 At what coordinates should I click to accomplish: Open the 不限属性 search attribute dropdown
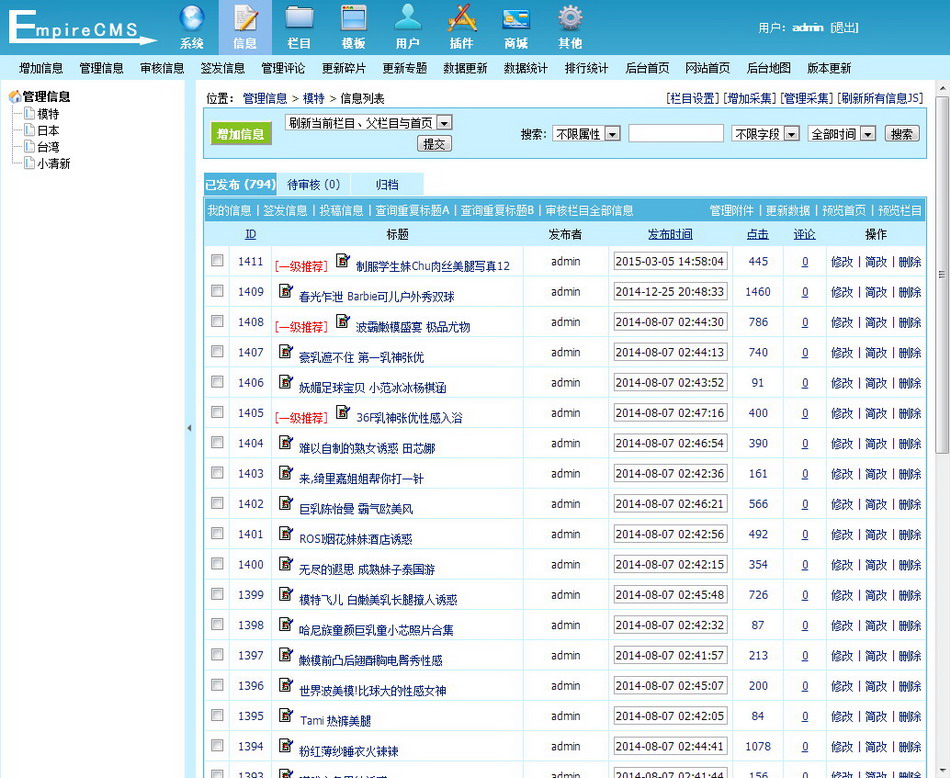pyautogui.click(x=587, y=134)
